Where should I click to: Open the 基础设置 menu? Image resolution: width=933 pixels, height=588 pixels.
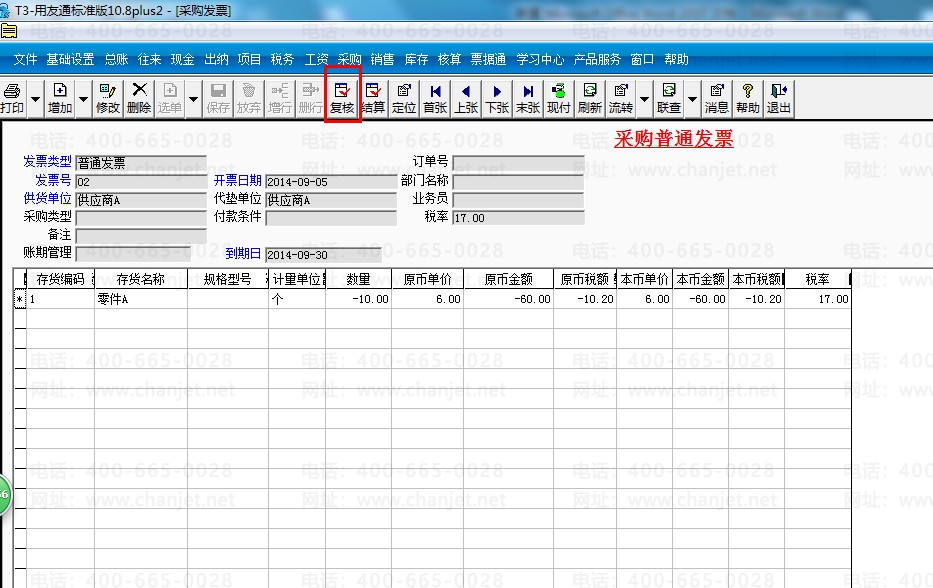70,59
